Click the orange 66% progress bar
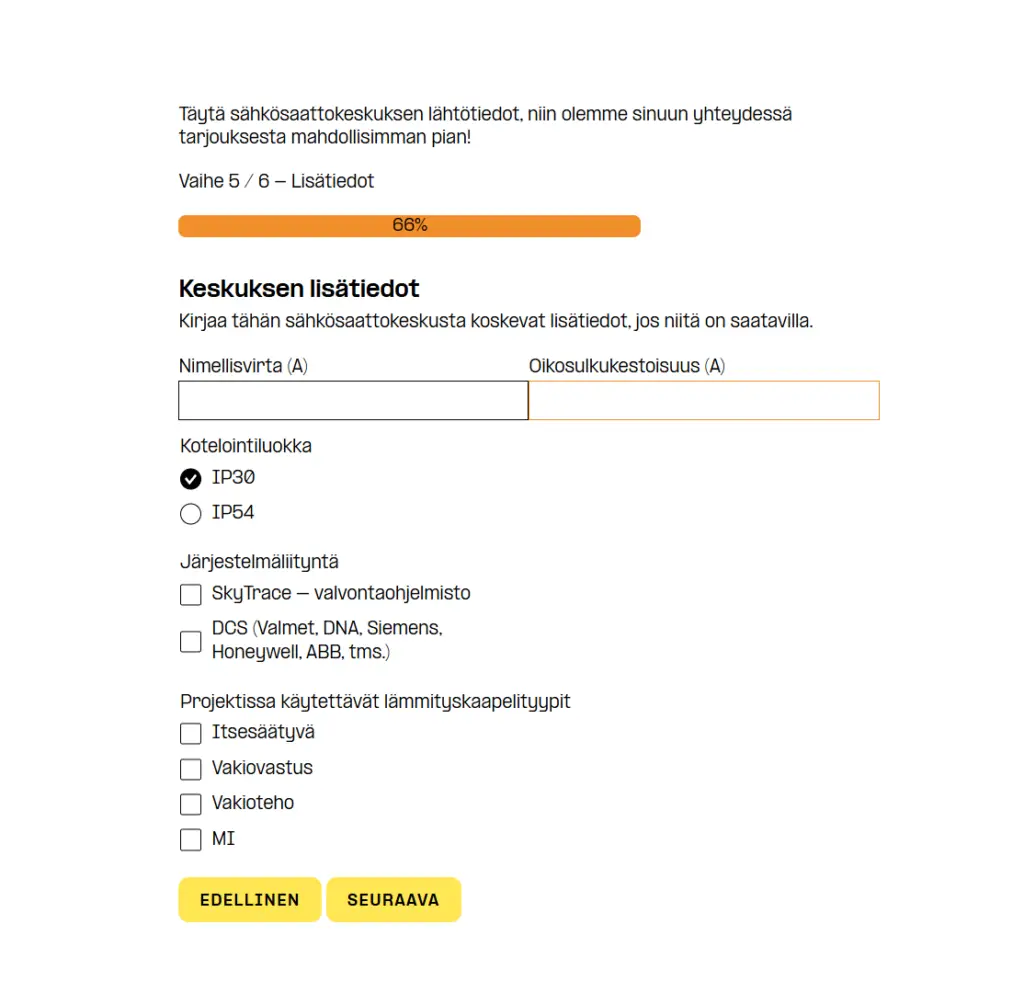Image resolution: width=1024 pixels, height=1004 pixels. click(x=409, y=226)
